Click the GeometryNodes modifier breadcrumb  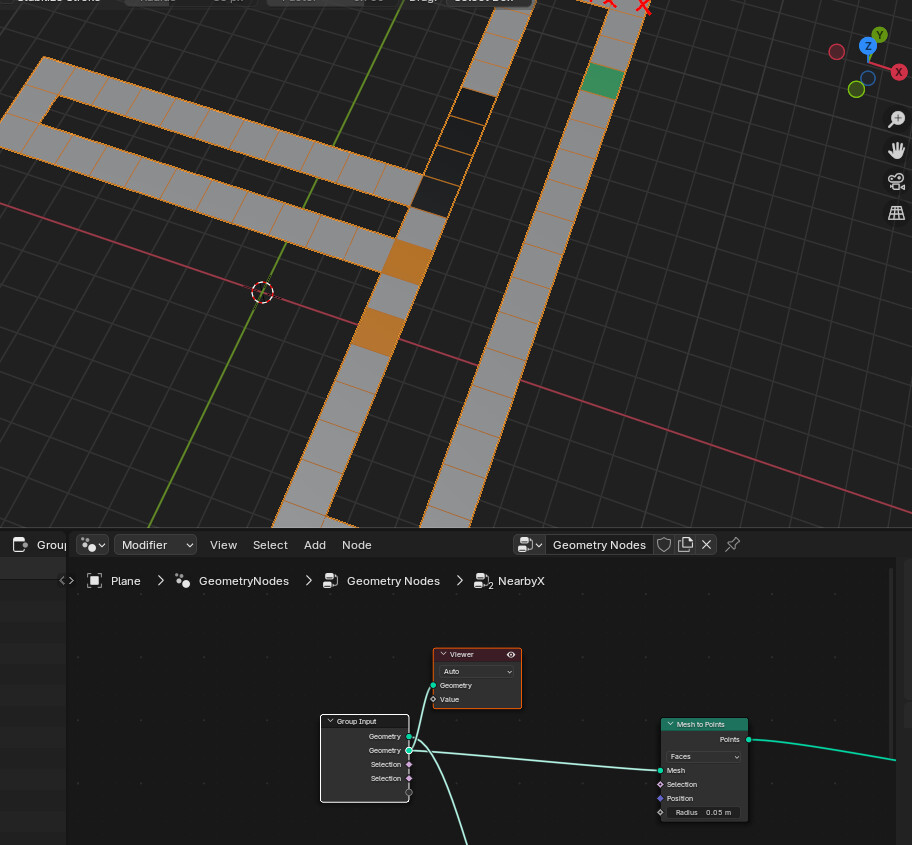pos(244,581)
